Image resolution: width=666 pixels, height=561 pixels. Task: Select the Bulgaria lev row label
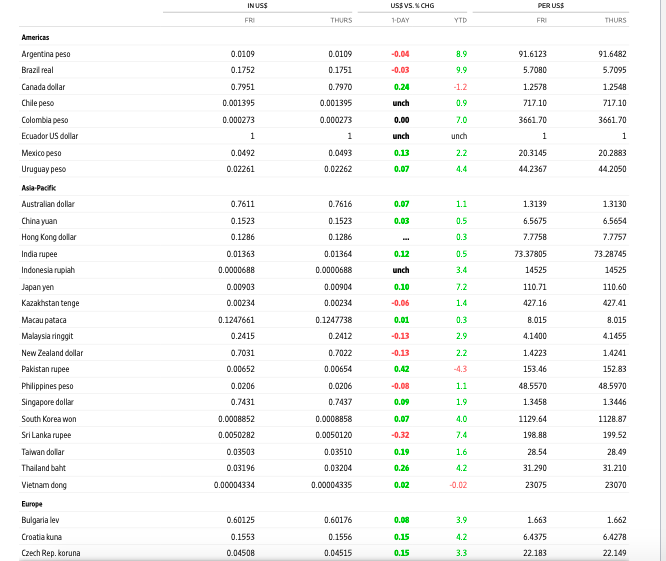[x=40, y=520]
